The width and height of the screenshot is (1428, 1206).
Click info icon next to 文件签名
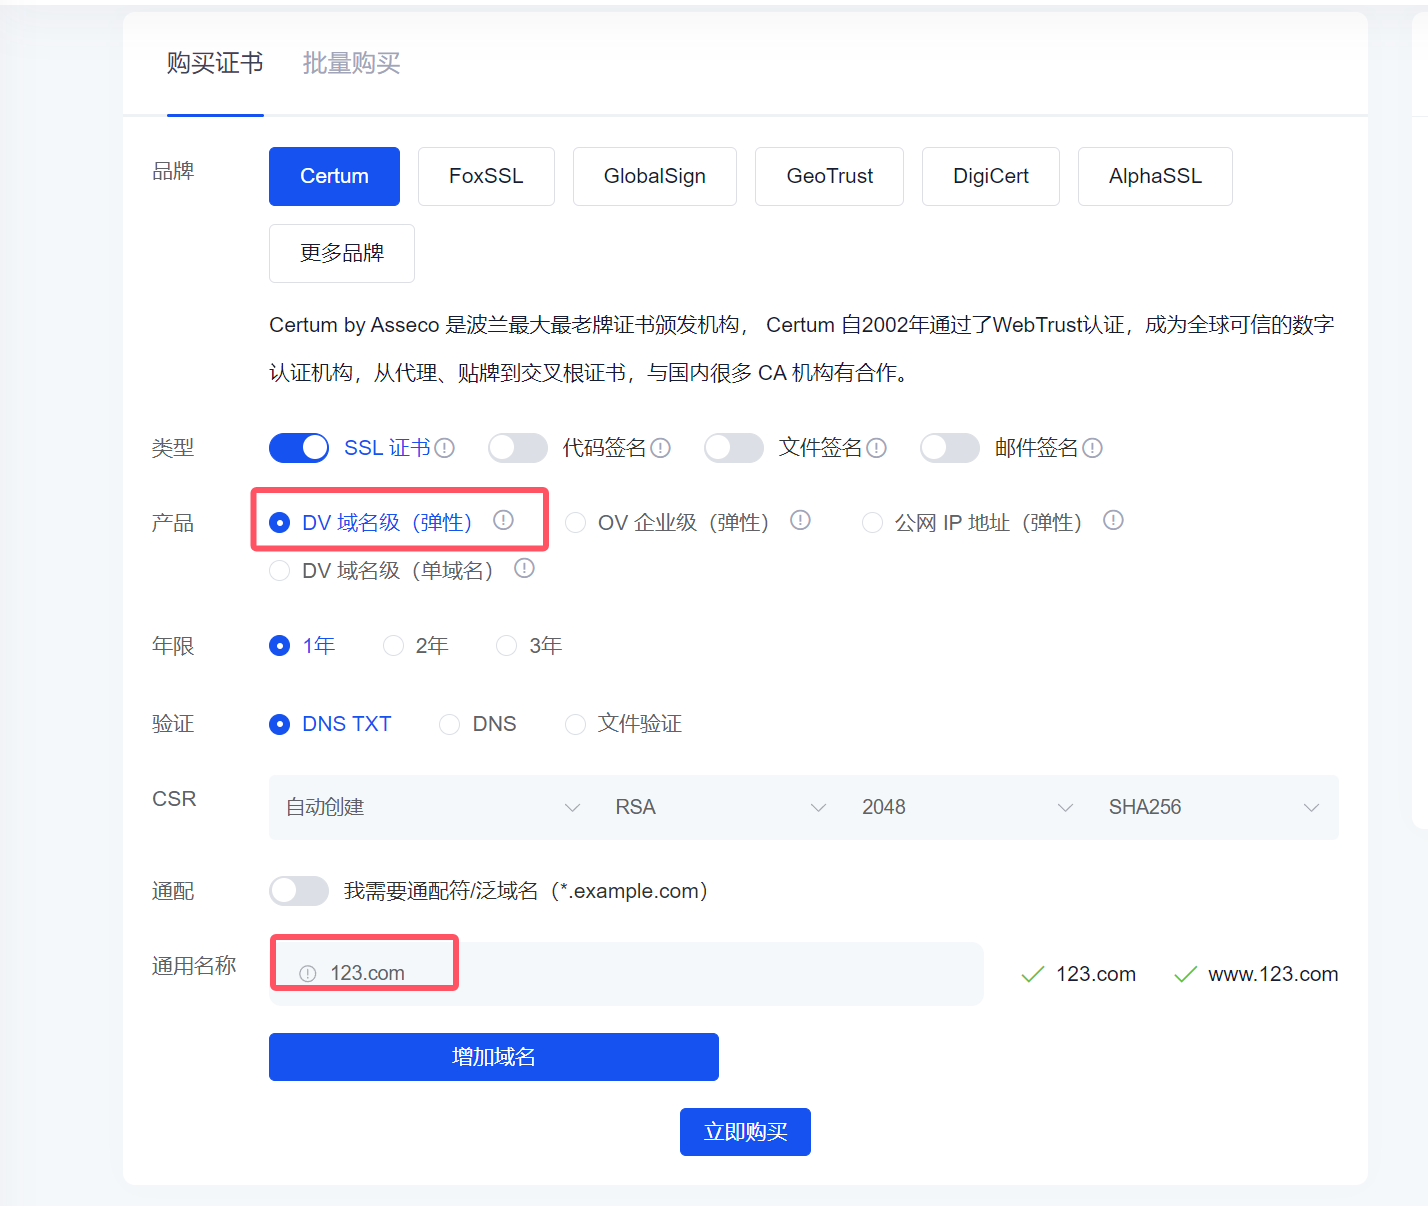click(877, 448)
